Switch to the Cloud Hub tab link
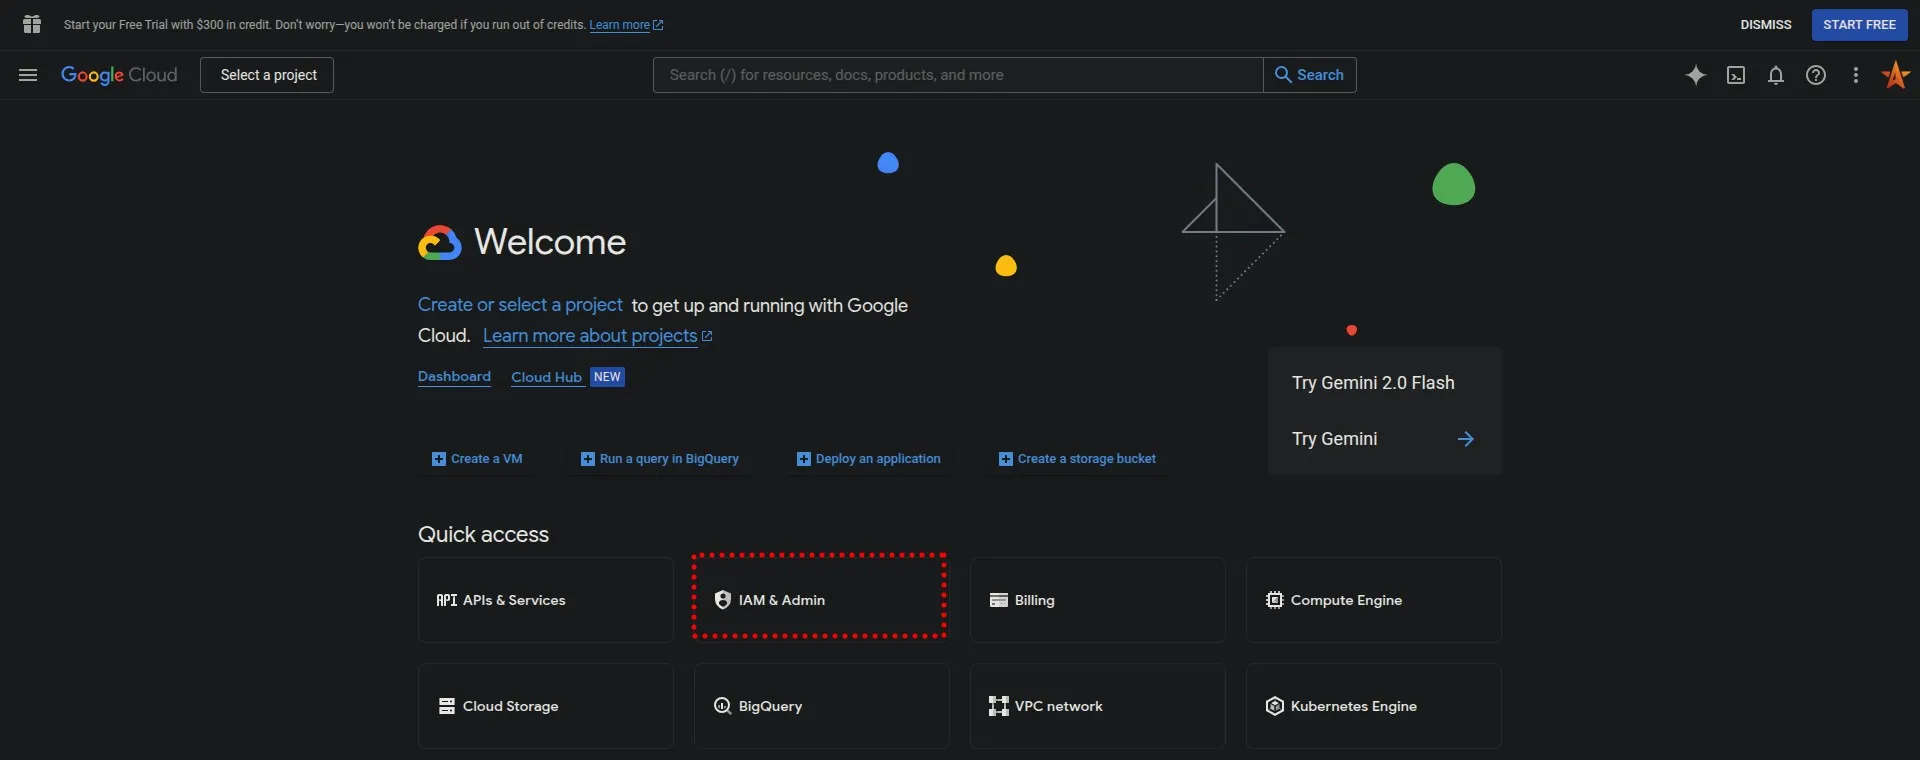This screenshot has width=1920, height=760. point(546,377)
